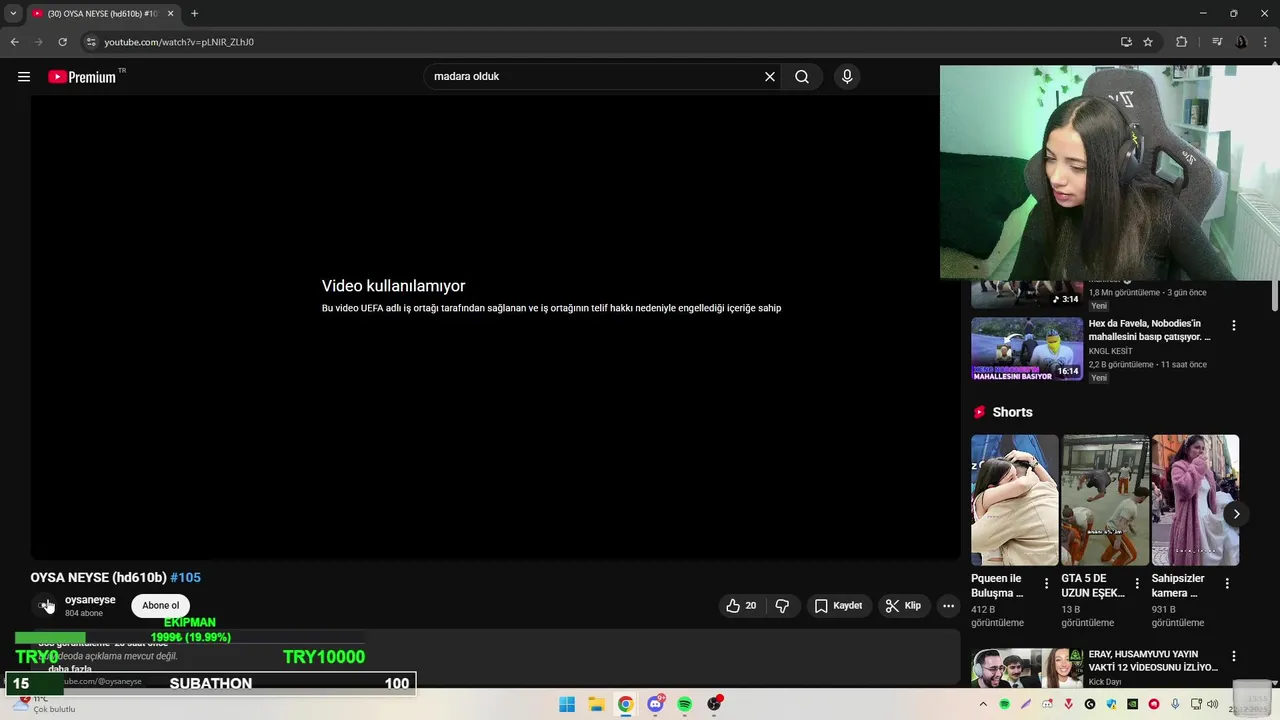The height and width of the screenshot is (720, 1280).
Task: Open options for Hex da Favela video
Action: point(1234,326)
